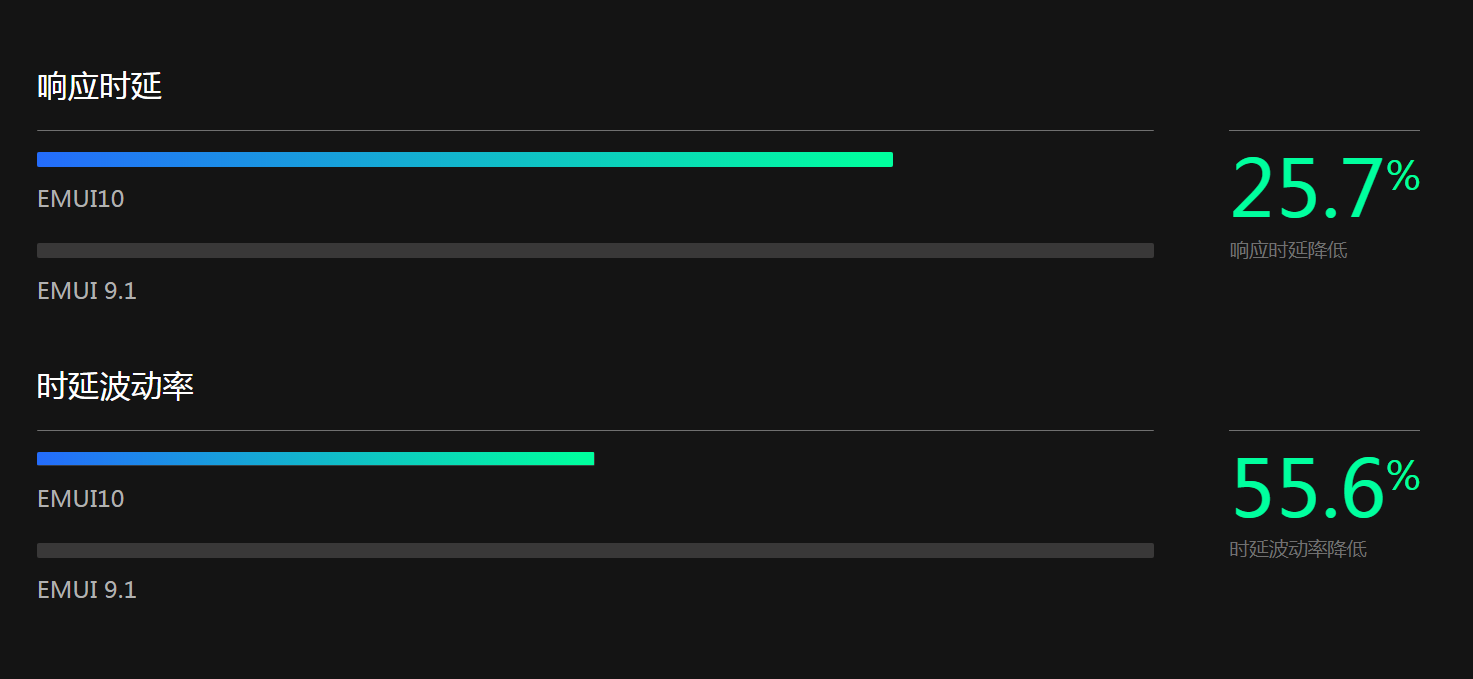Click the short divider line above 25.7%
Screen dimensions: 1473x679
(1324, 130)
